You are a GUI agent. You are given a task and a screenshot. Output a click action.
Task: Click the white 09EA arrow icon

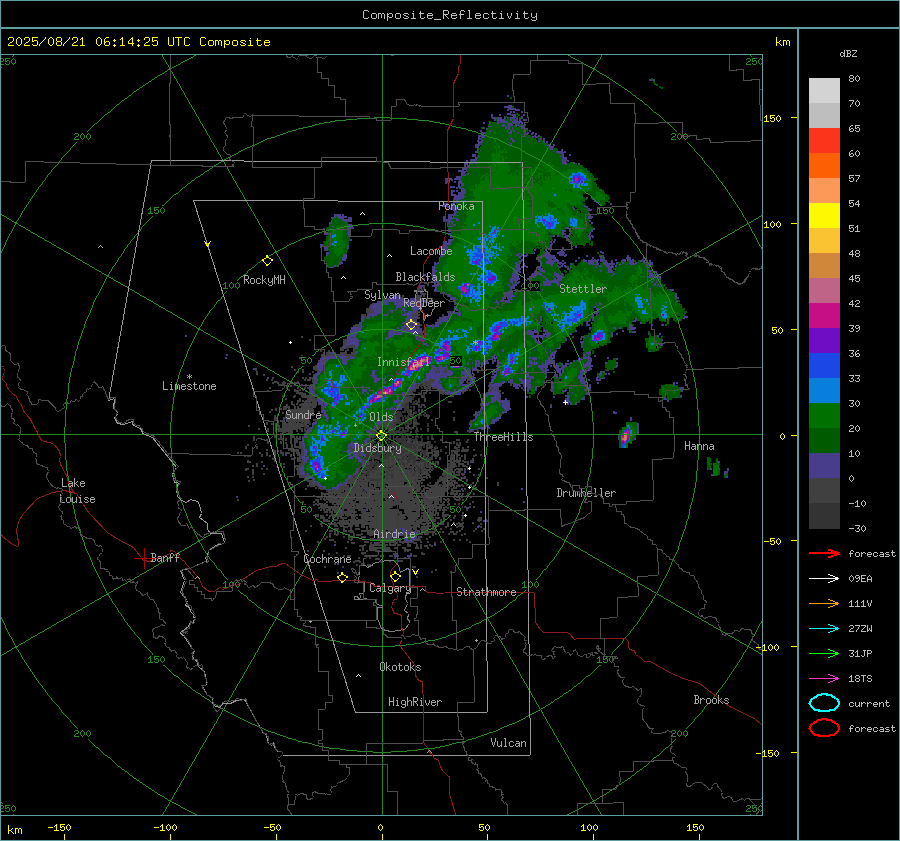pyautogui.click(x=824, y=579)
